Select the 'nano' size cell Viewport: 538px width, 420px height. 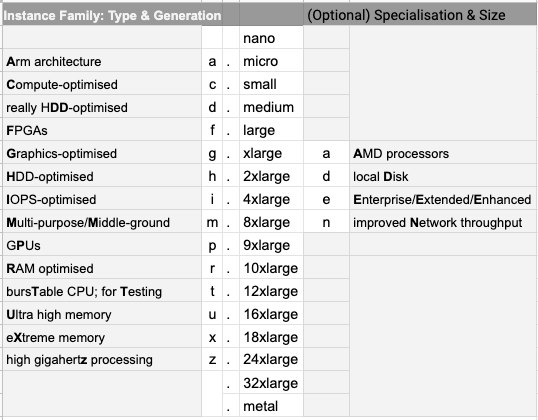point(271,37)
